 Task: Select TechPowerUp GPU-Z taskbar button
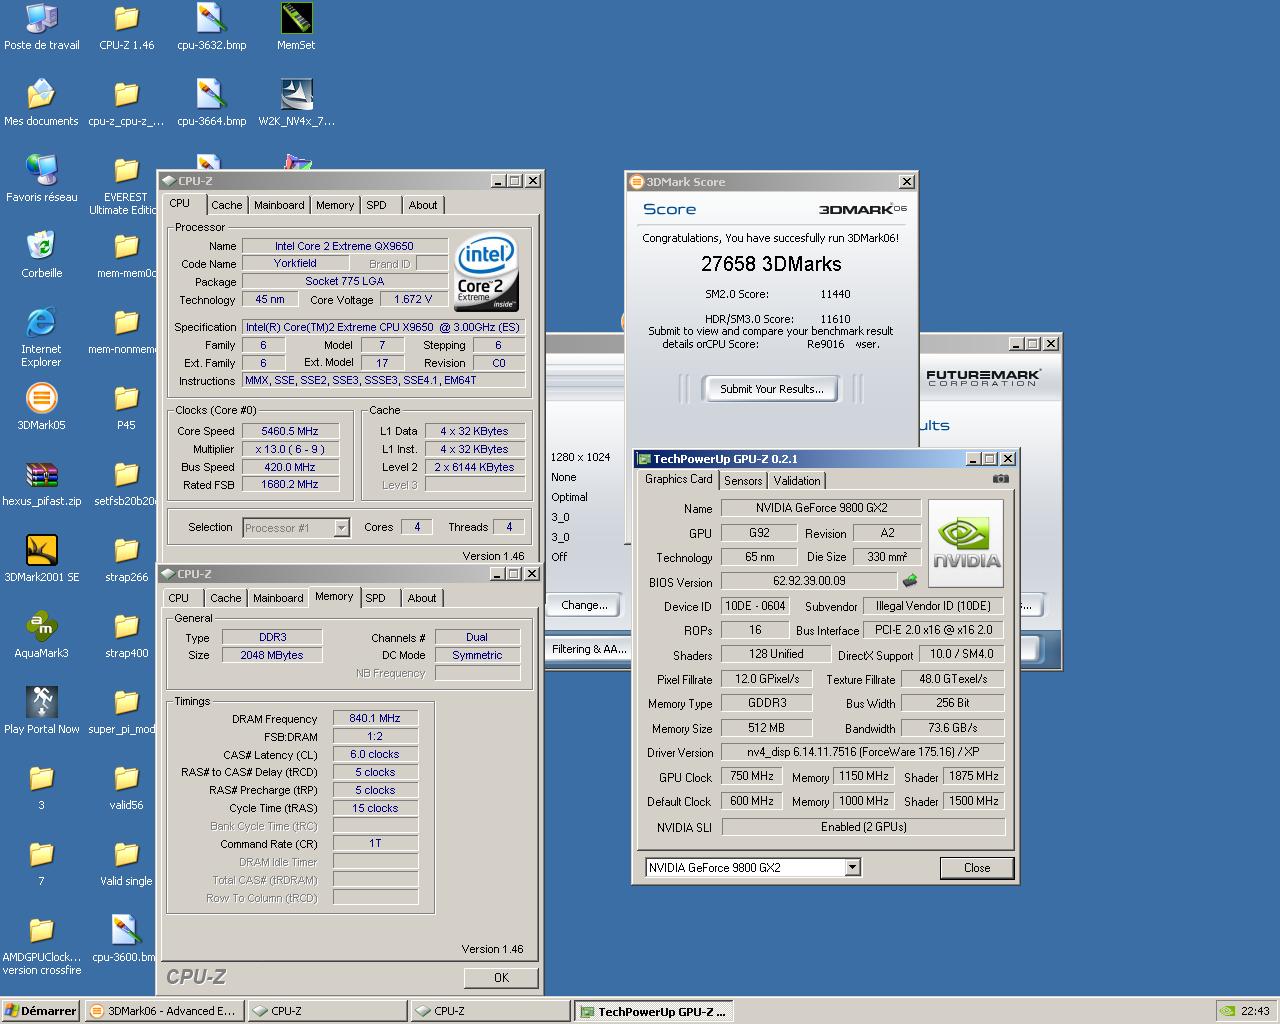point(654,1011)
